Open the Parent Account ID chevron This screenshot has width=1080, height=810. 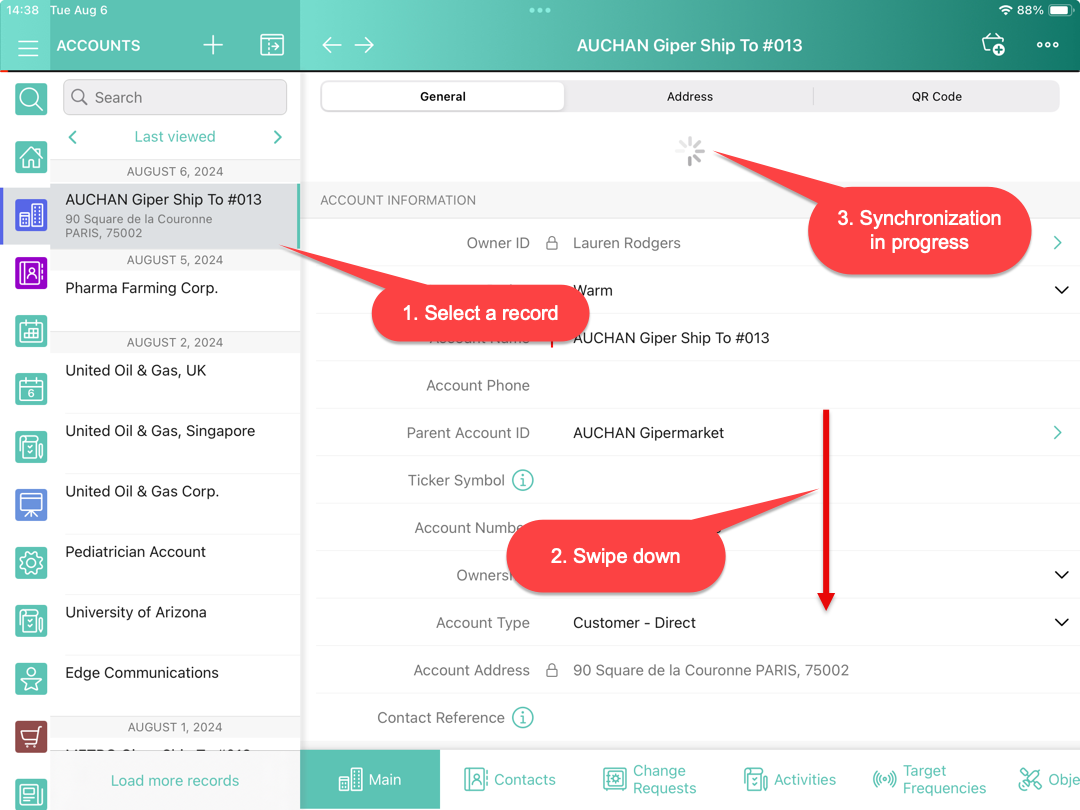1058,433
